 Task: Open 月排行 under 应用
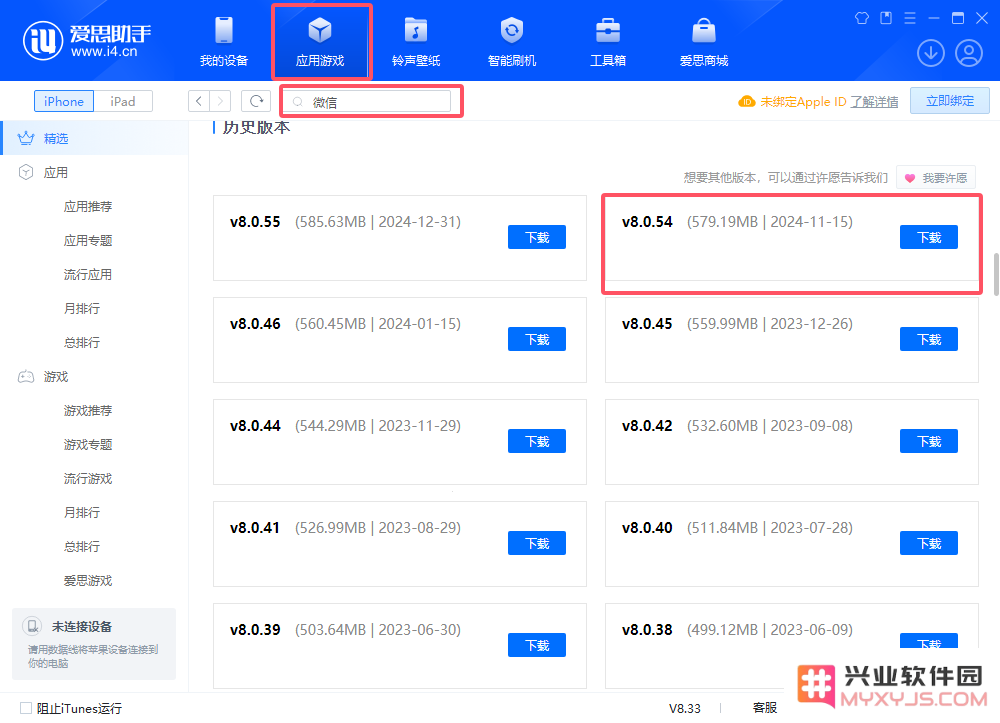tap(82, 309)
